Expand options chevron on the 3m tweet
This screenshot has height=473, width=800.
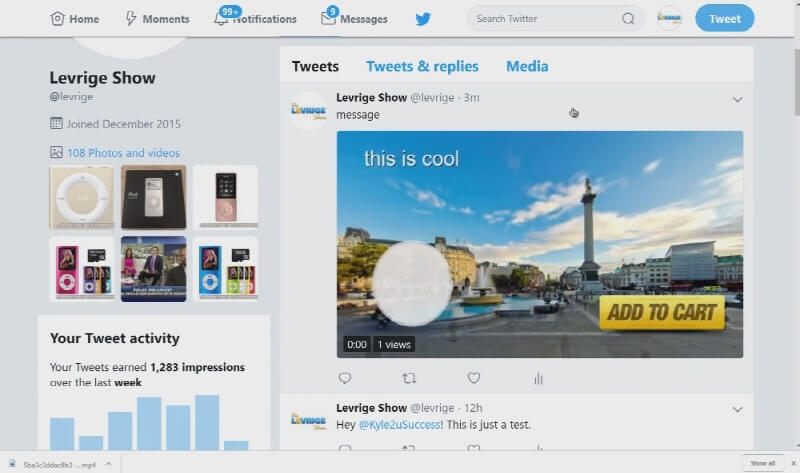[737, 99]
